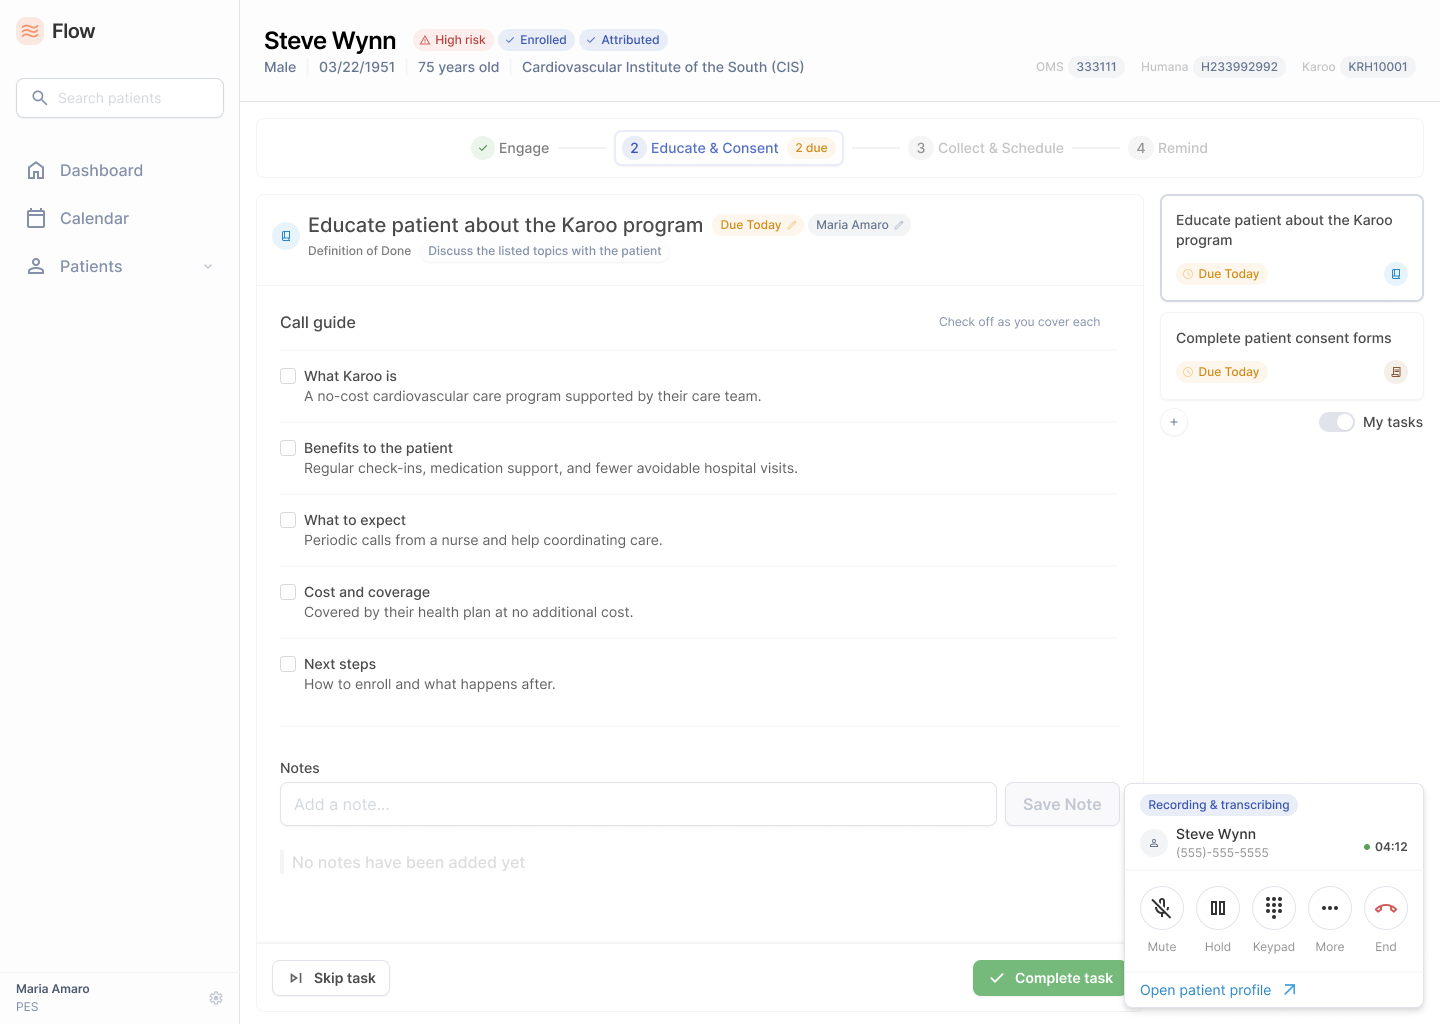Open the Dashboard home icon
The height and width of the screenshot is (1024, 1440).
tap(36, 170)
